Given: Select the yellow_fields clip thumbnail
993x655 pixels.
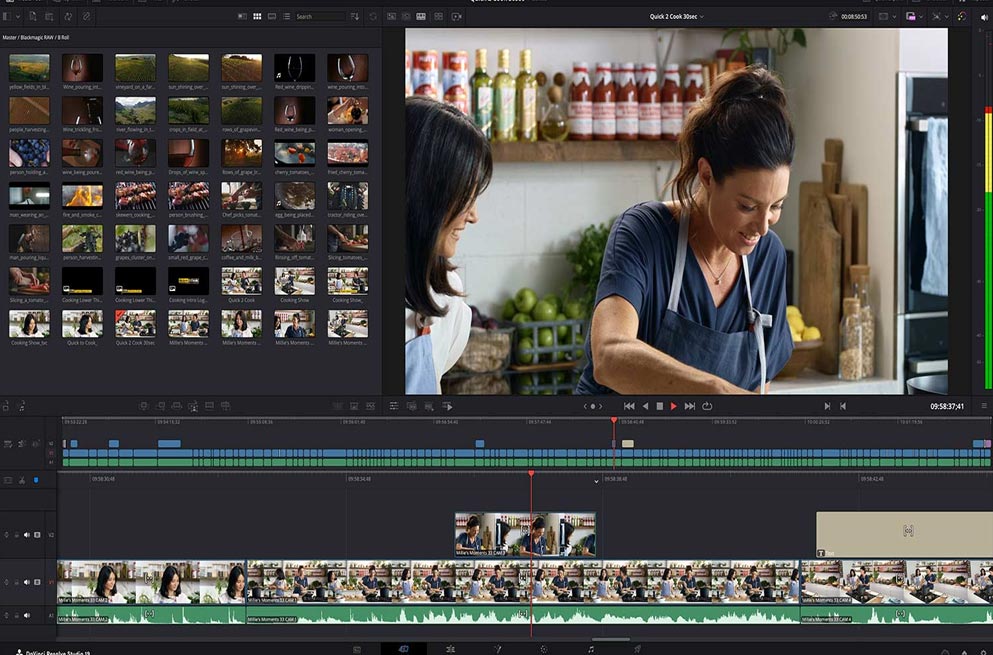Looking at the screenshot, I should point(29,68).
